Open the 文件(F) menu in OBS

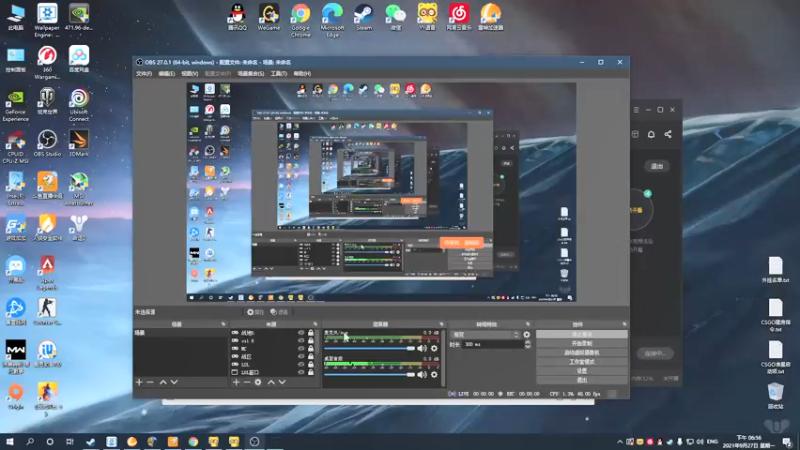click(x=144, y=73)
